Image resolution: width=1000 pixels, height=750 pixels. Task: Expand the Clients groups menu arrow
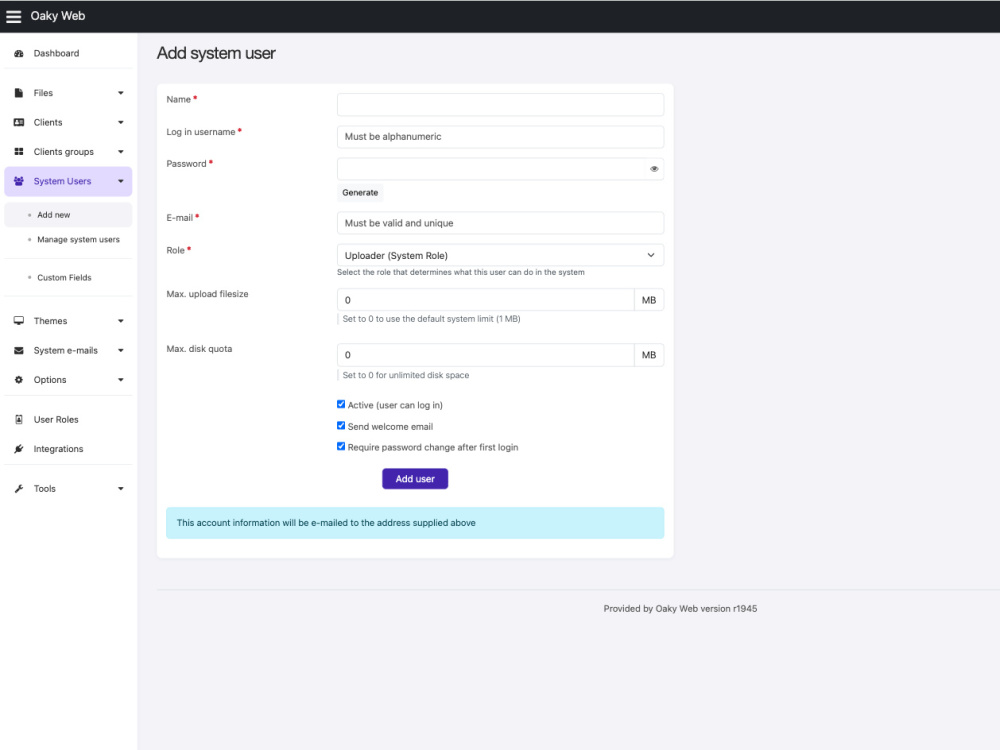pos(121,152)
